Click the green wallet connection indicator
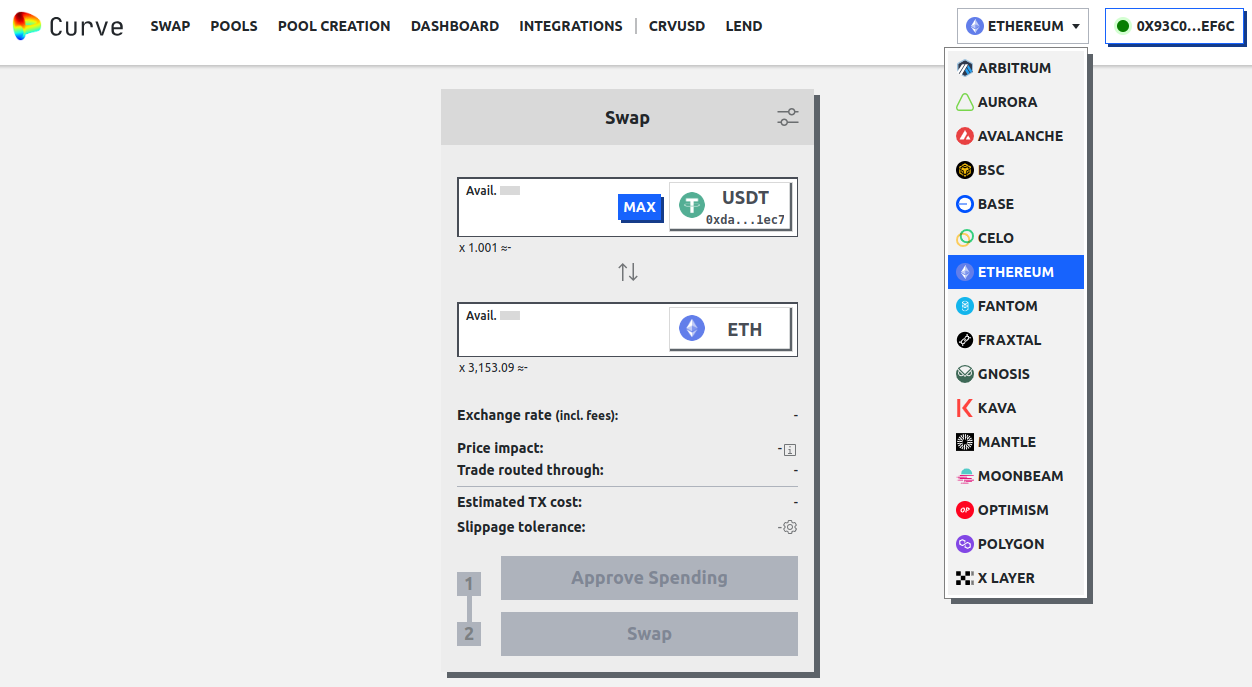Image resolution: width=1252 pixels, height=687 pixels. pyautogui.click(x=1123, y=26)
